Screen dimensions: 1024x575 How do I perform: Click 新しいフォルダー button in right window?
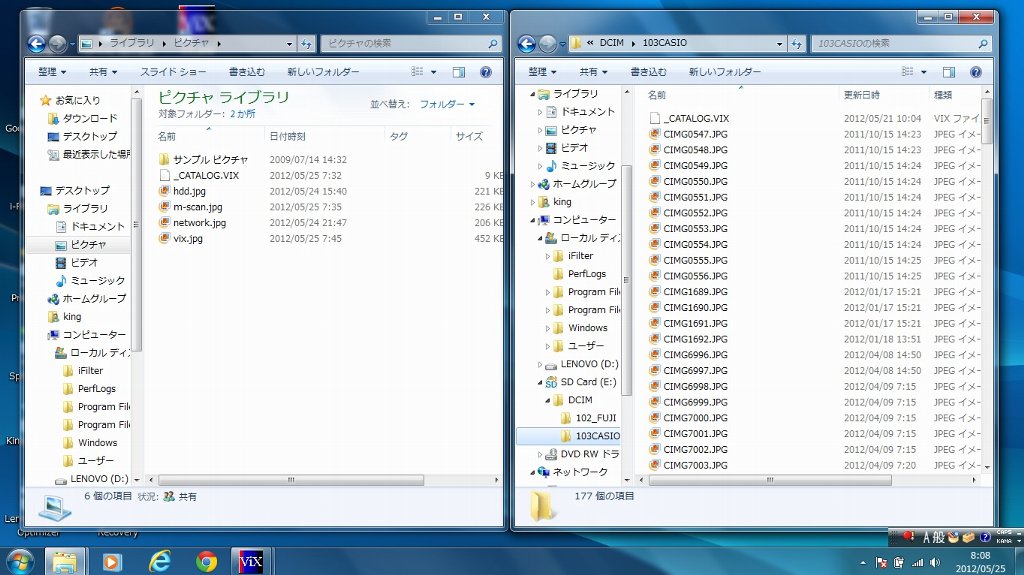724,72
